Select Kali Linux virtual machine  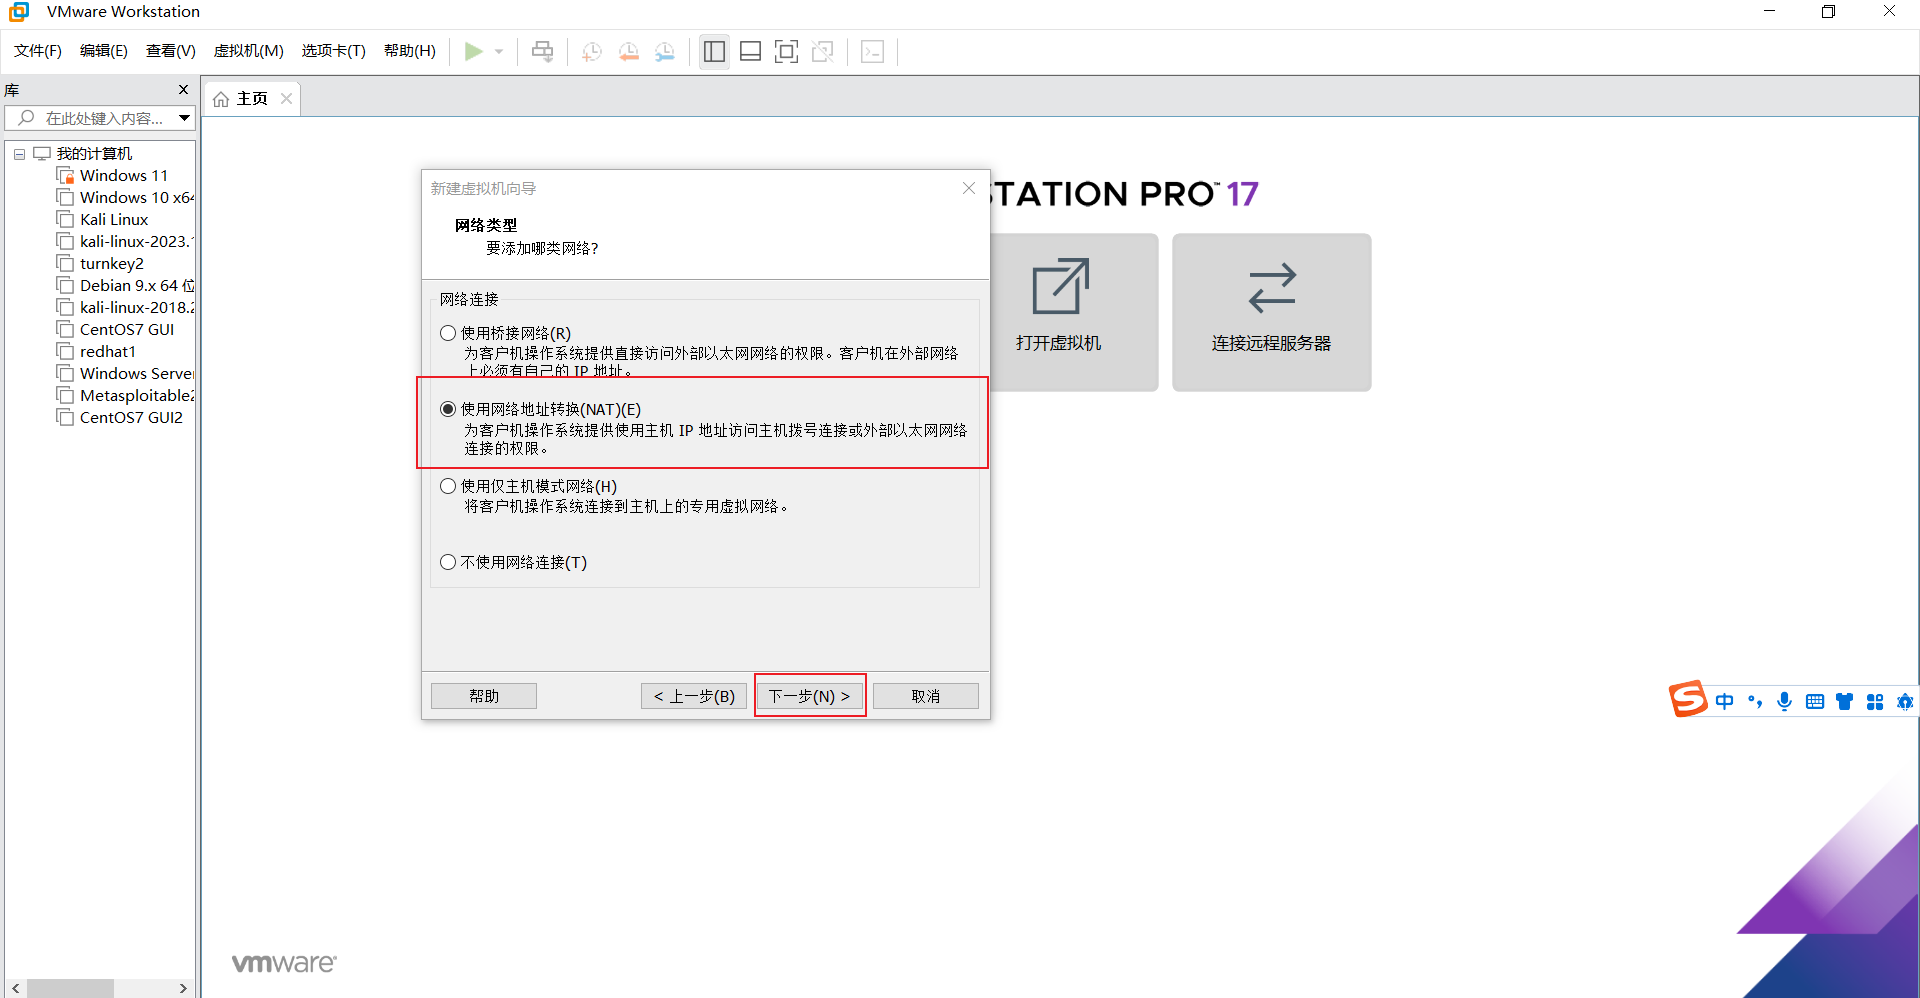(x=114, y=220)
